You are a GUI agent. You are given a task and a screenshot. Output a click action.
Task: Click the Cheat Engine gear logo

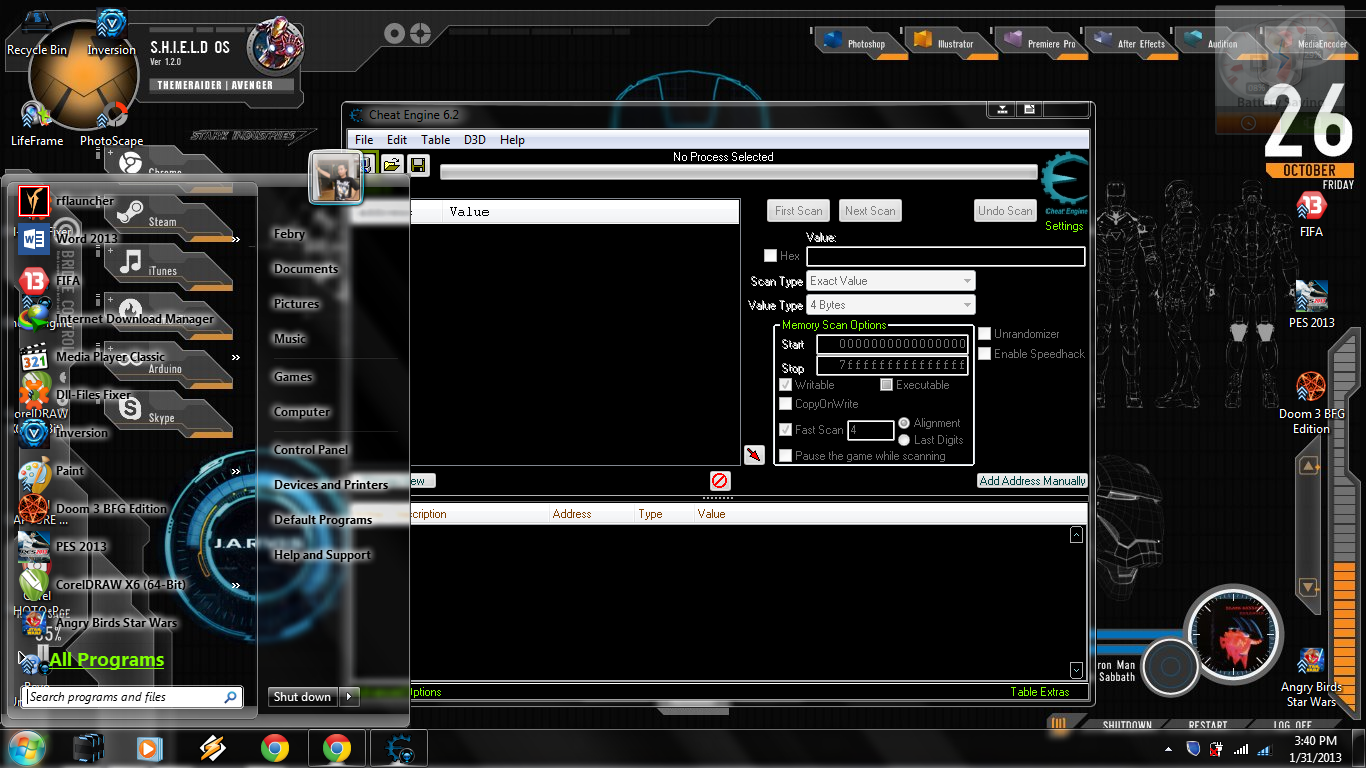click(1064, 184)
